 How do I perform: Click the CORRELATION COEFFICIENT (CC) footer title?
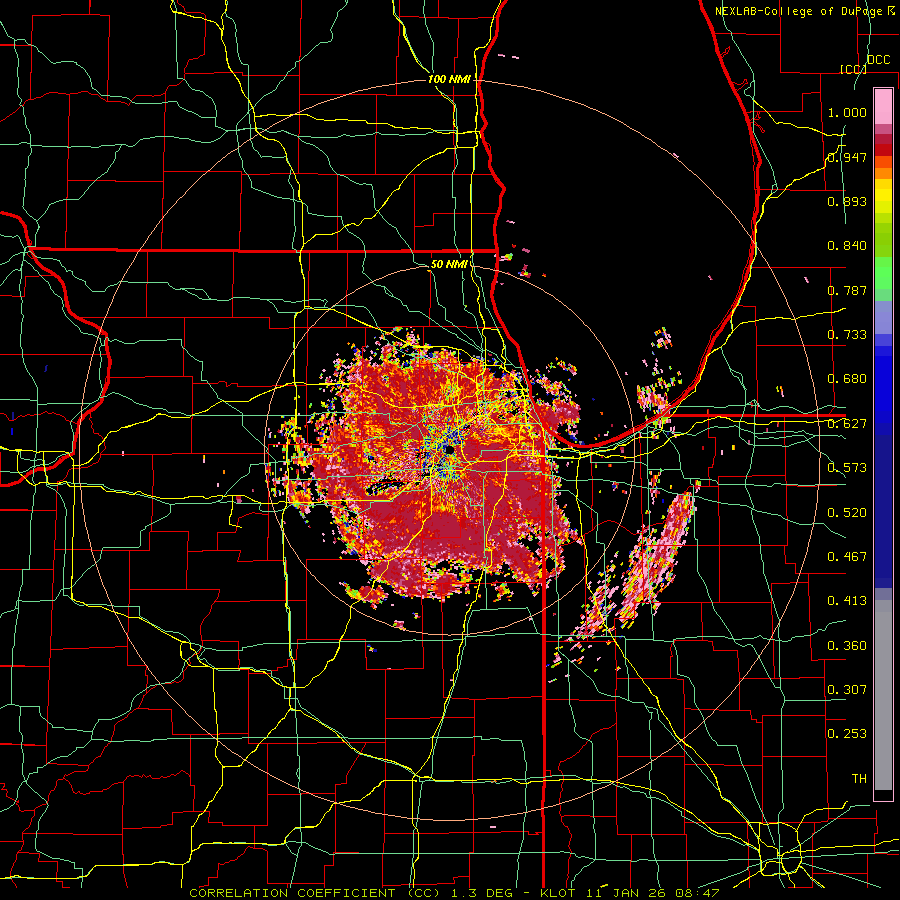[x=315, y=893]
